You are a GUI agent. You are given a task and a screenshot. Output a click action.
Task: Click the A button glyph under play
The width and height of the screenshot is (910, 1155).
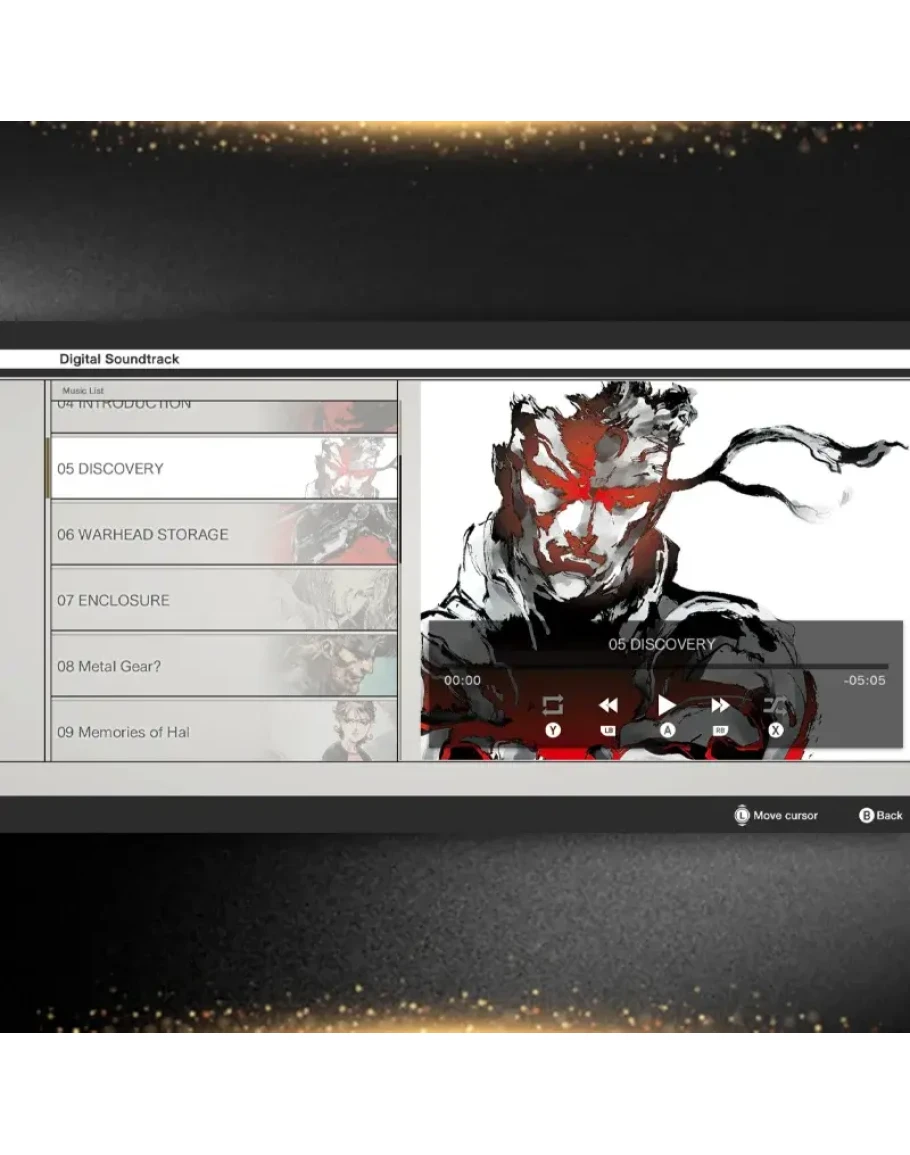click(x=666, y=731)
